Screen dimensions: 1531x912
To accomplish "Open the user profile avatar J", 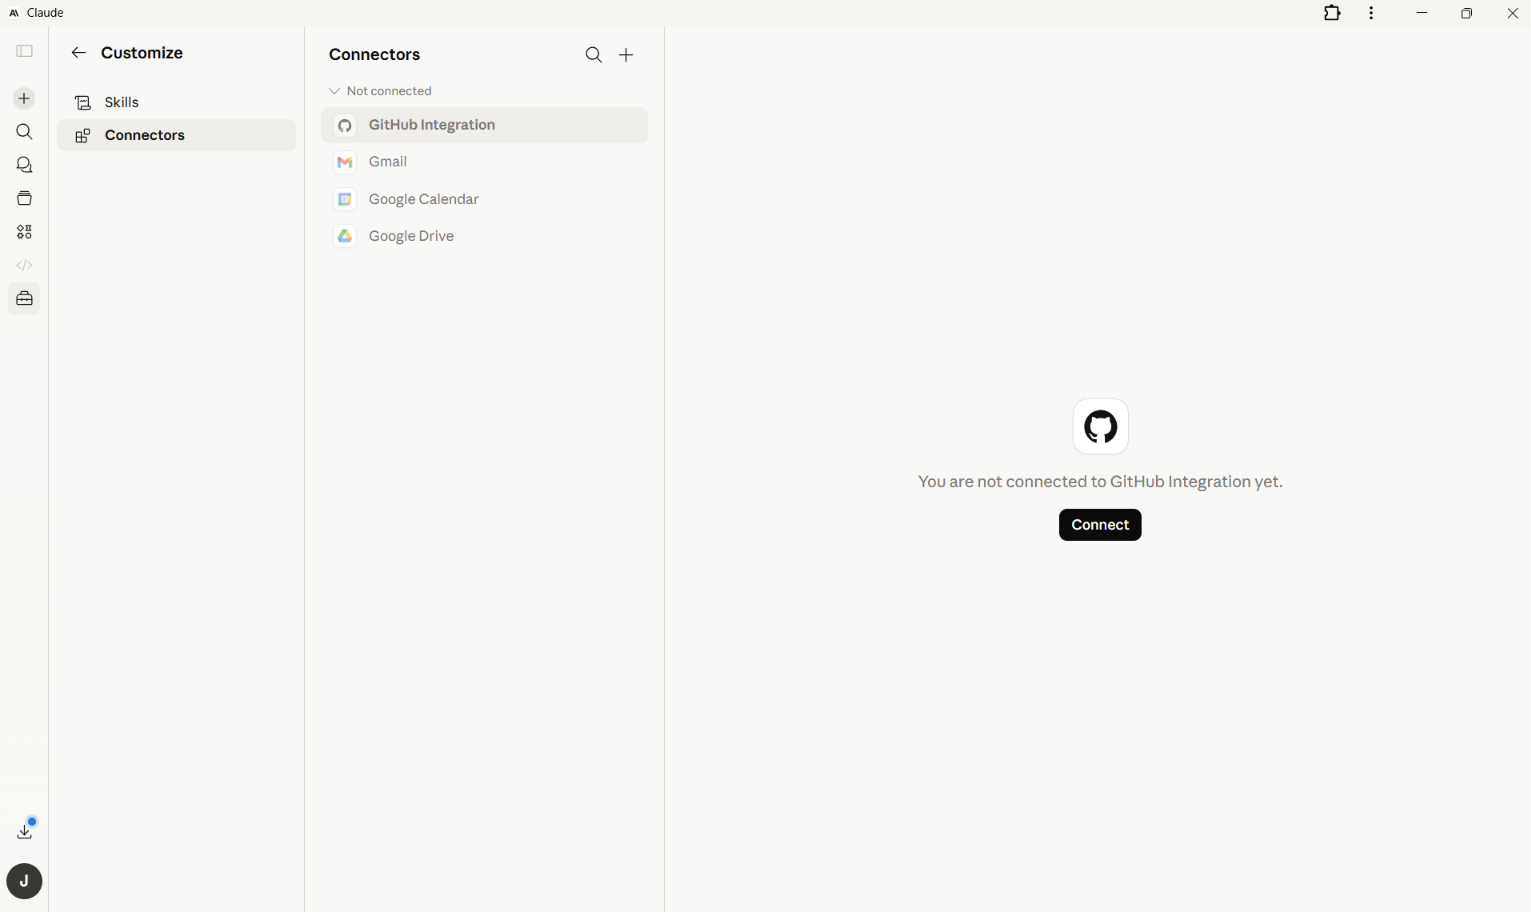I will coord(24,881).
